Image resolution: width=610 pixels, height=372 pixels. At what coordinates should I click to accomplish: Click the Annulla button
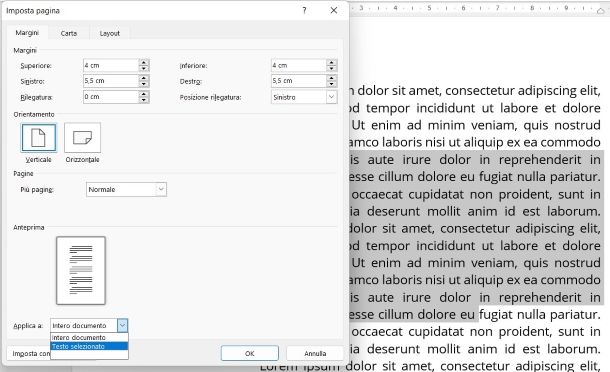point(315,353)
